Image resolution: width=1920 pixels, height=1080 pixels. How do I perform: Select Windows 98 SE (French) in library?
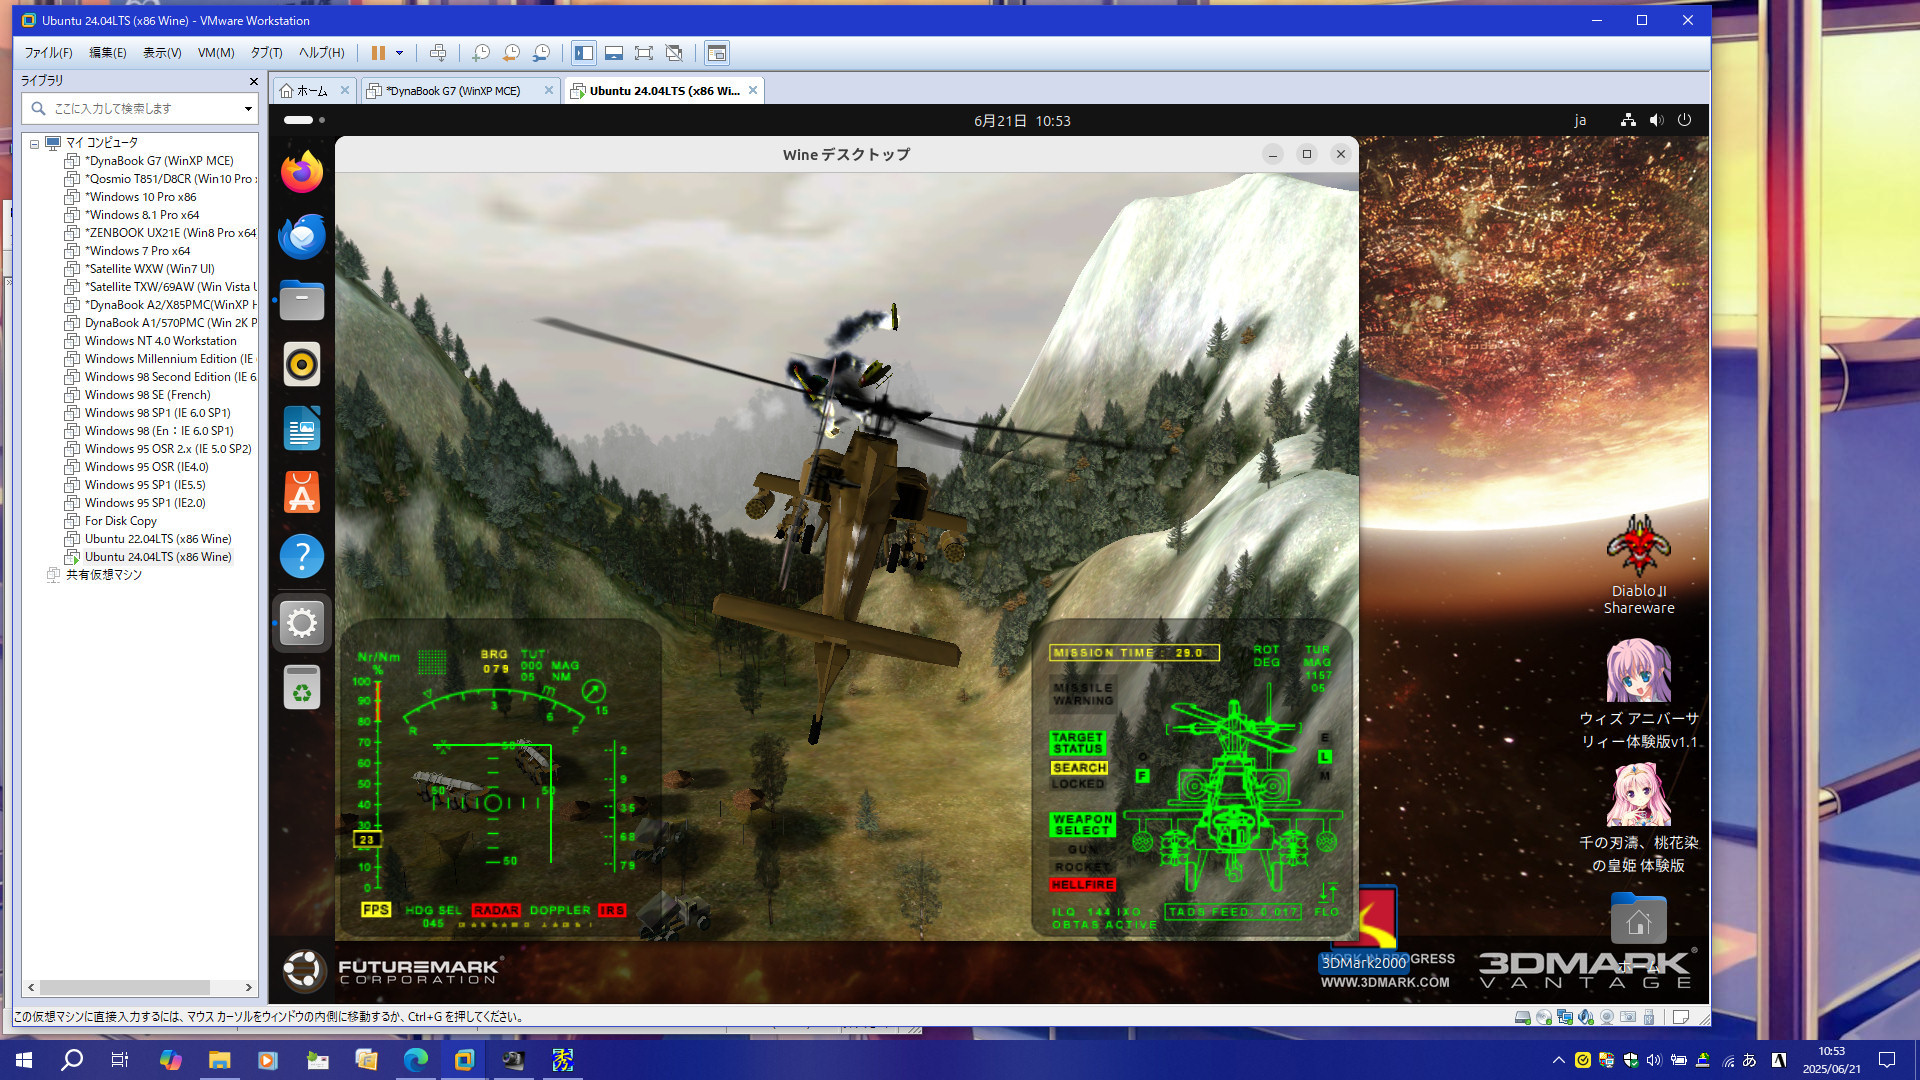click(x=147, y=395)
